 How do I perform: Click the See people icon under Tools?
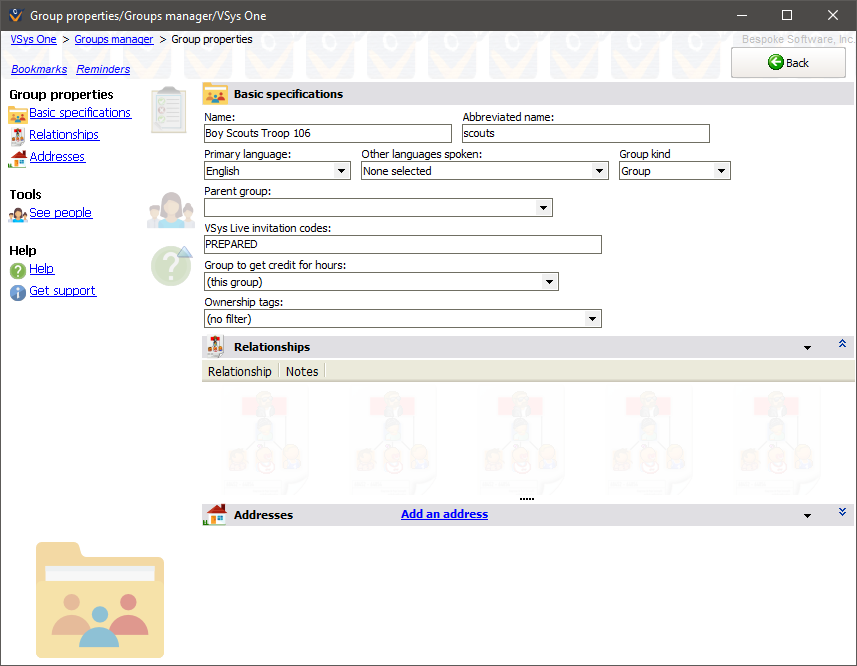18,214
